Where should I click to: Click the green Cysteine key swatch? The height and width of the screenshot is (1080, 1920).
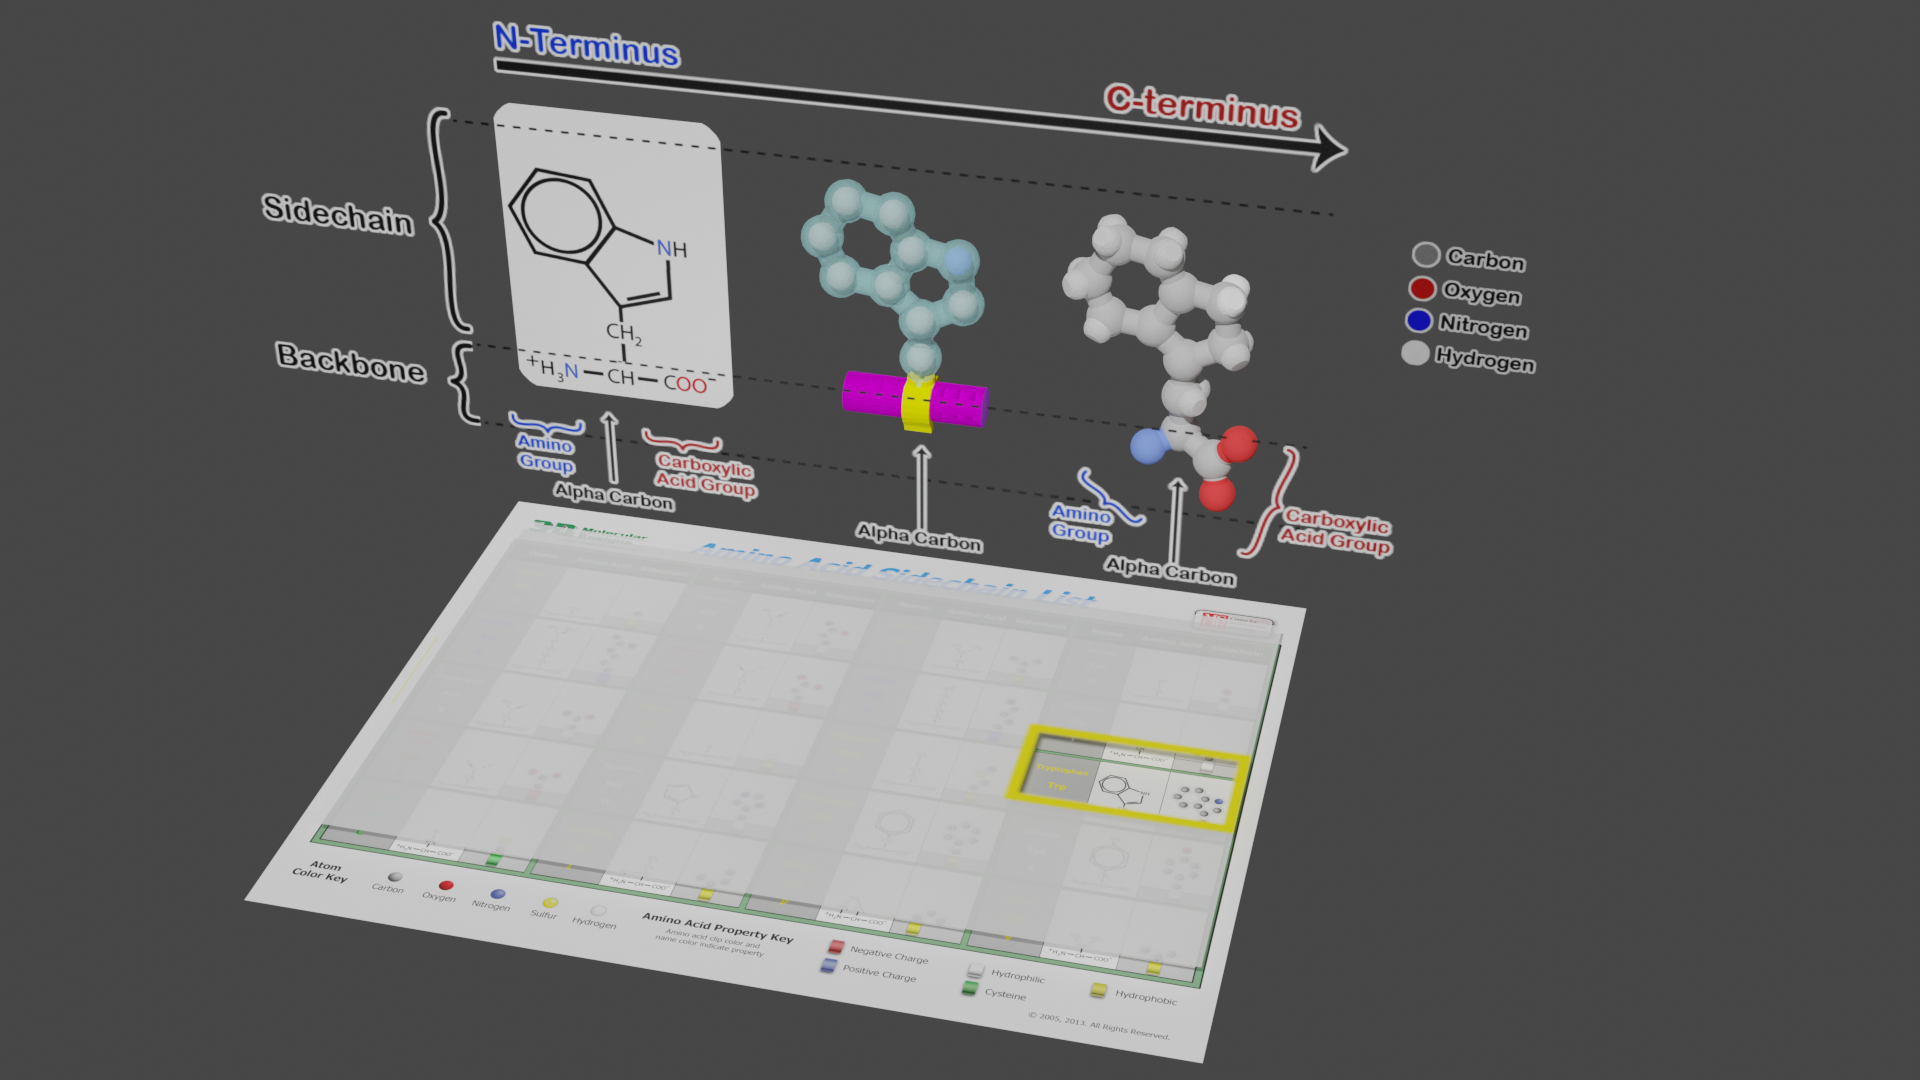pos(968,989)
